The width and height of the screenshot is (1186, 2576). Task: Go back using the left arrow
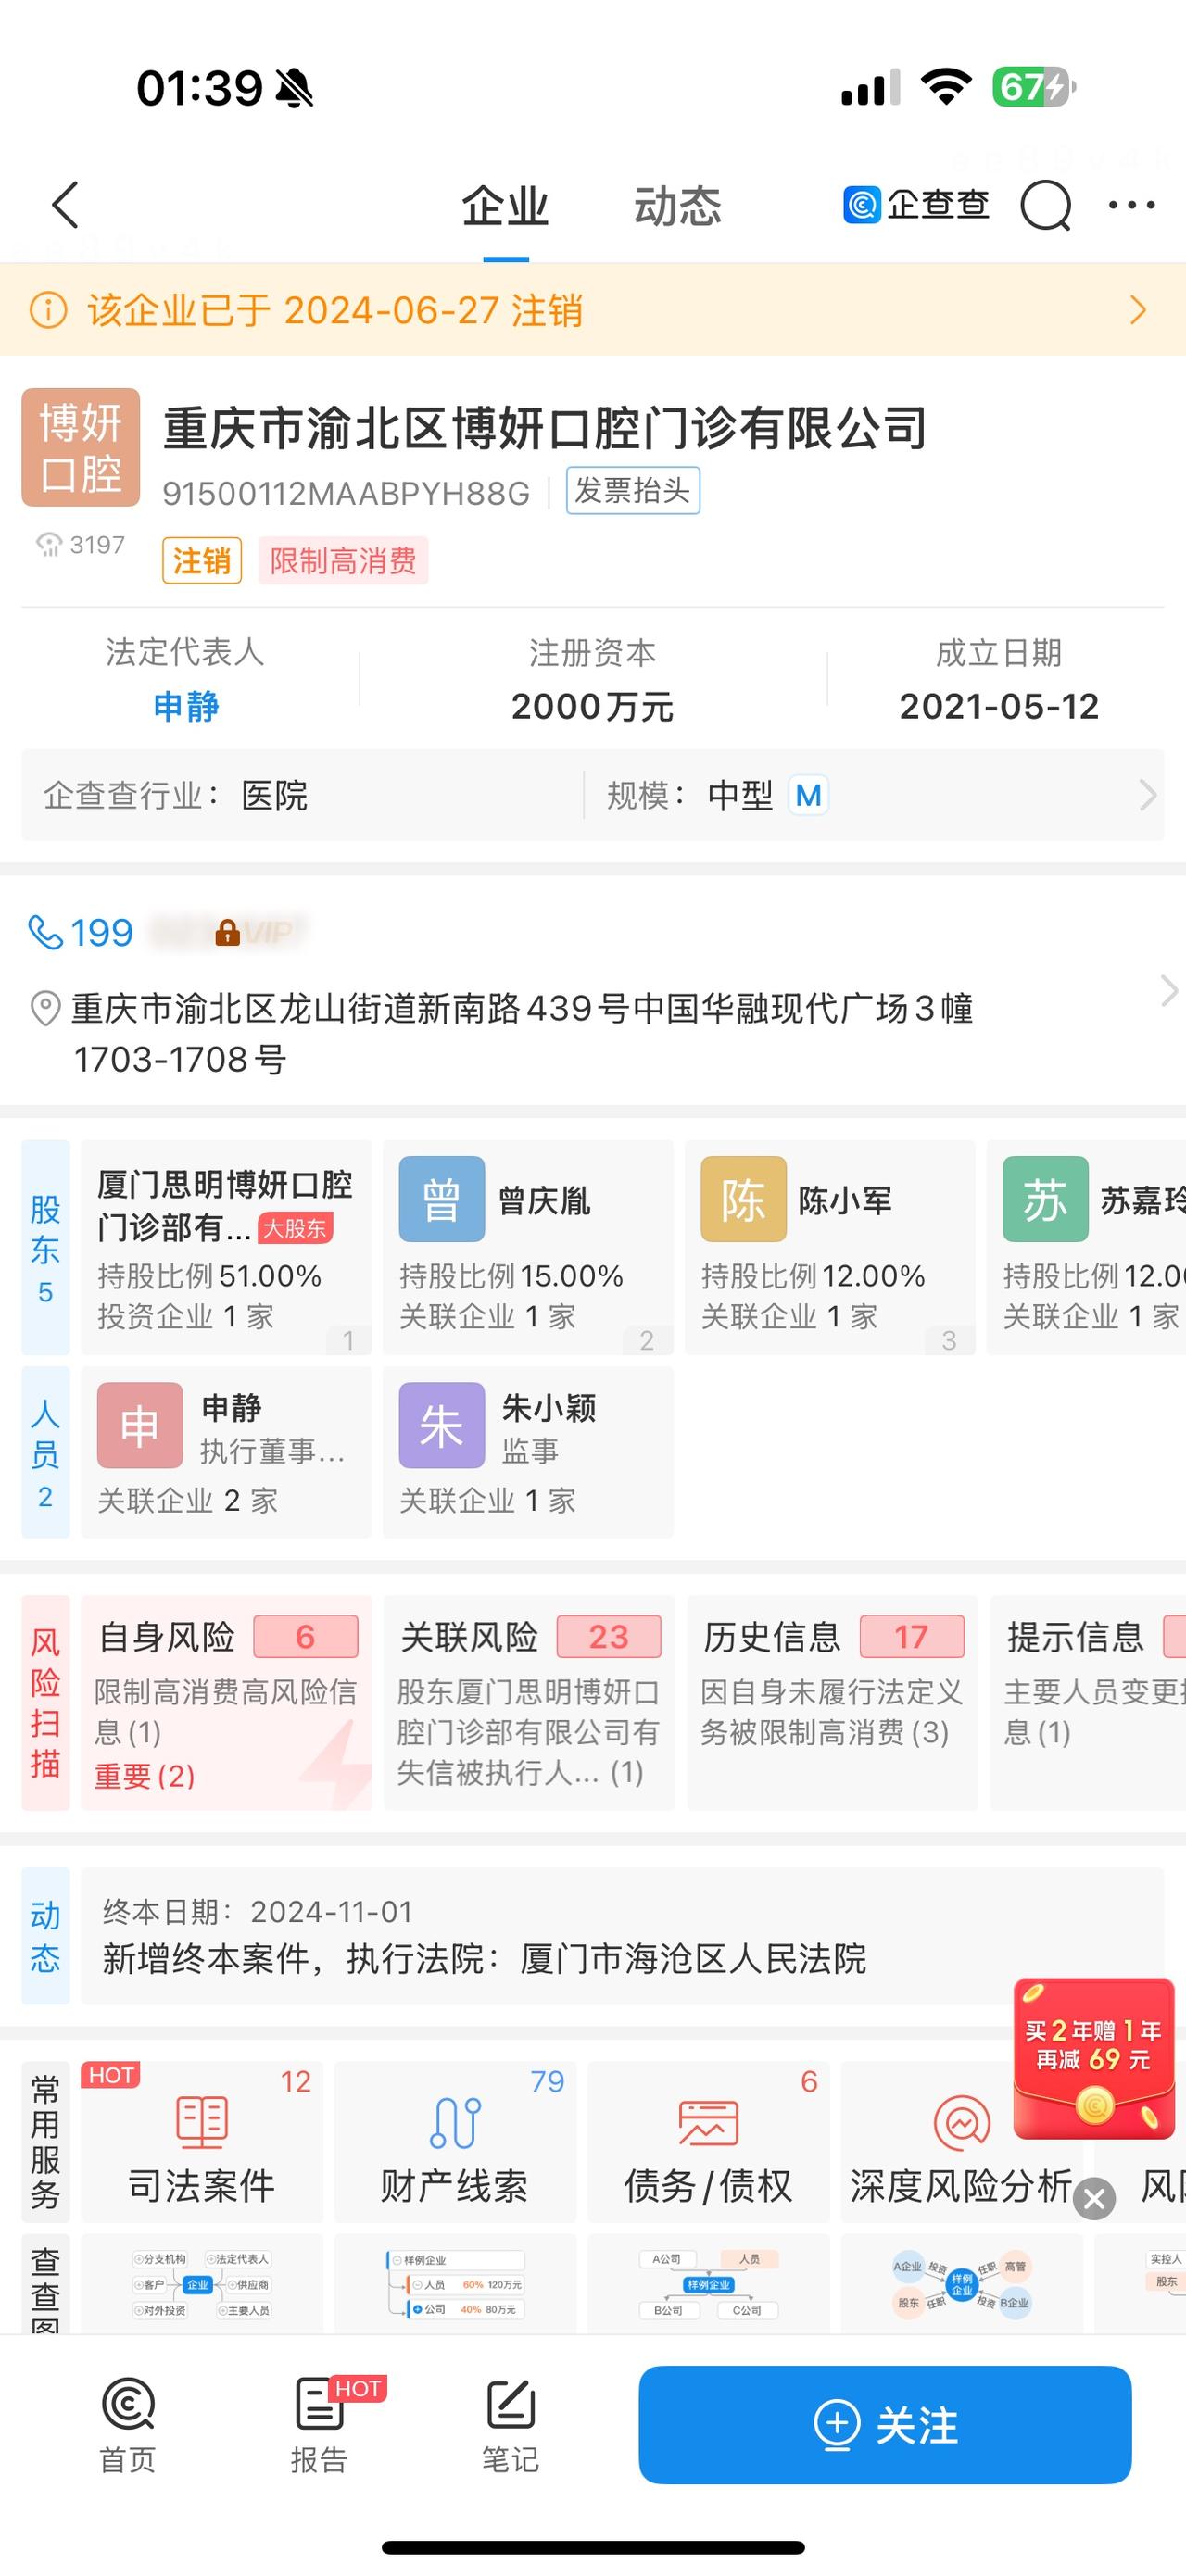point(66,205)
